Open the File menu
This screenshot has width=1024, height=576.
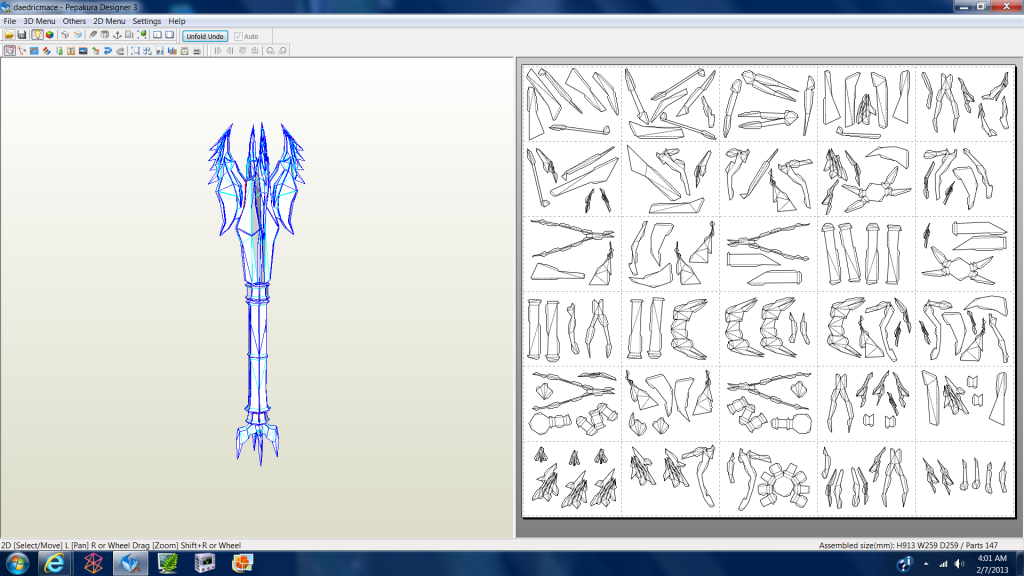pyautogui.click(x=10, y=21)
